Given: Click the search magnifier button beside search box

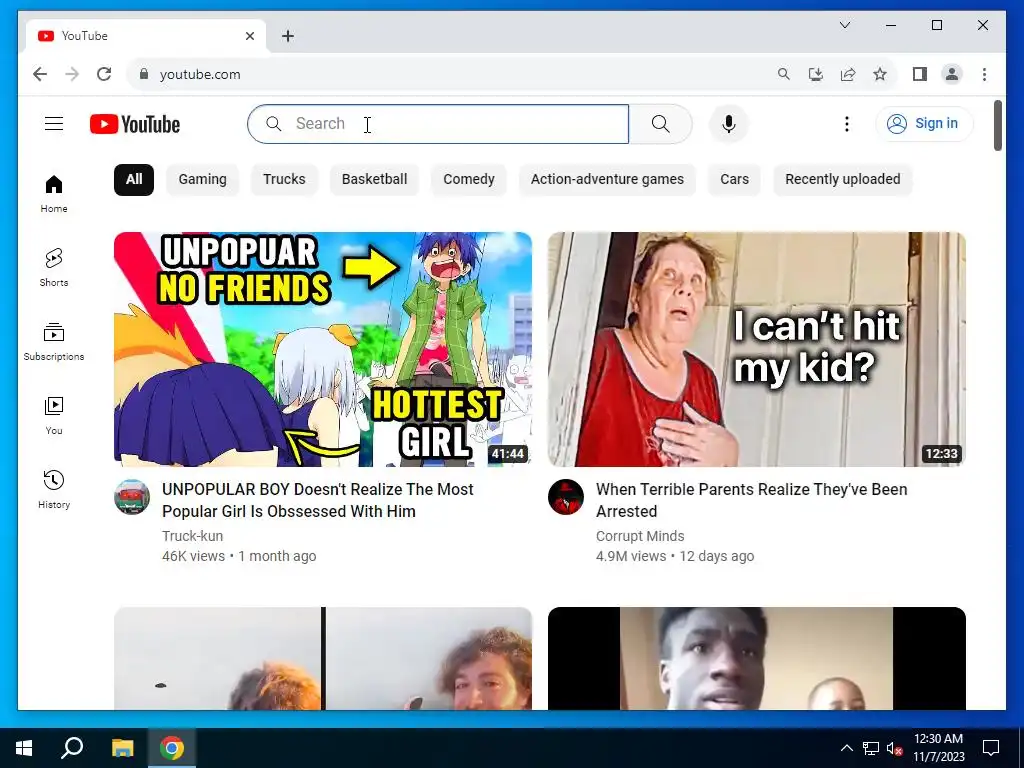Looking at the screenshot, I should tap(660, 124).
